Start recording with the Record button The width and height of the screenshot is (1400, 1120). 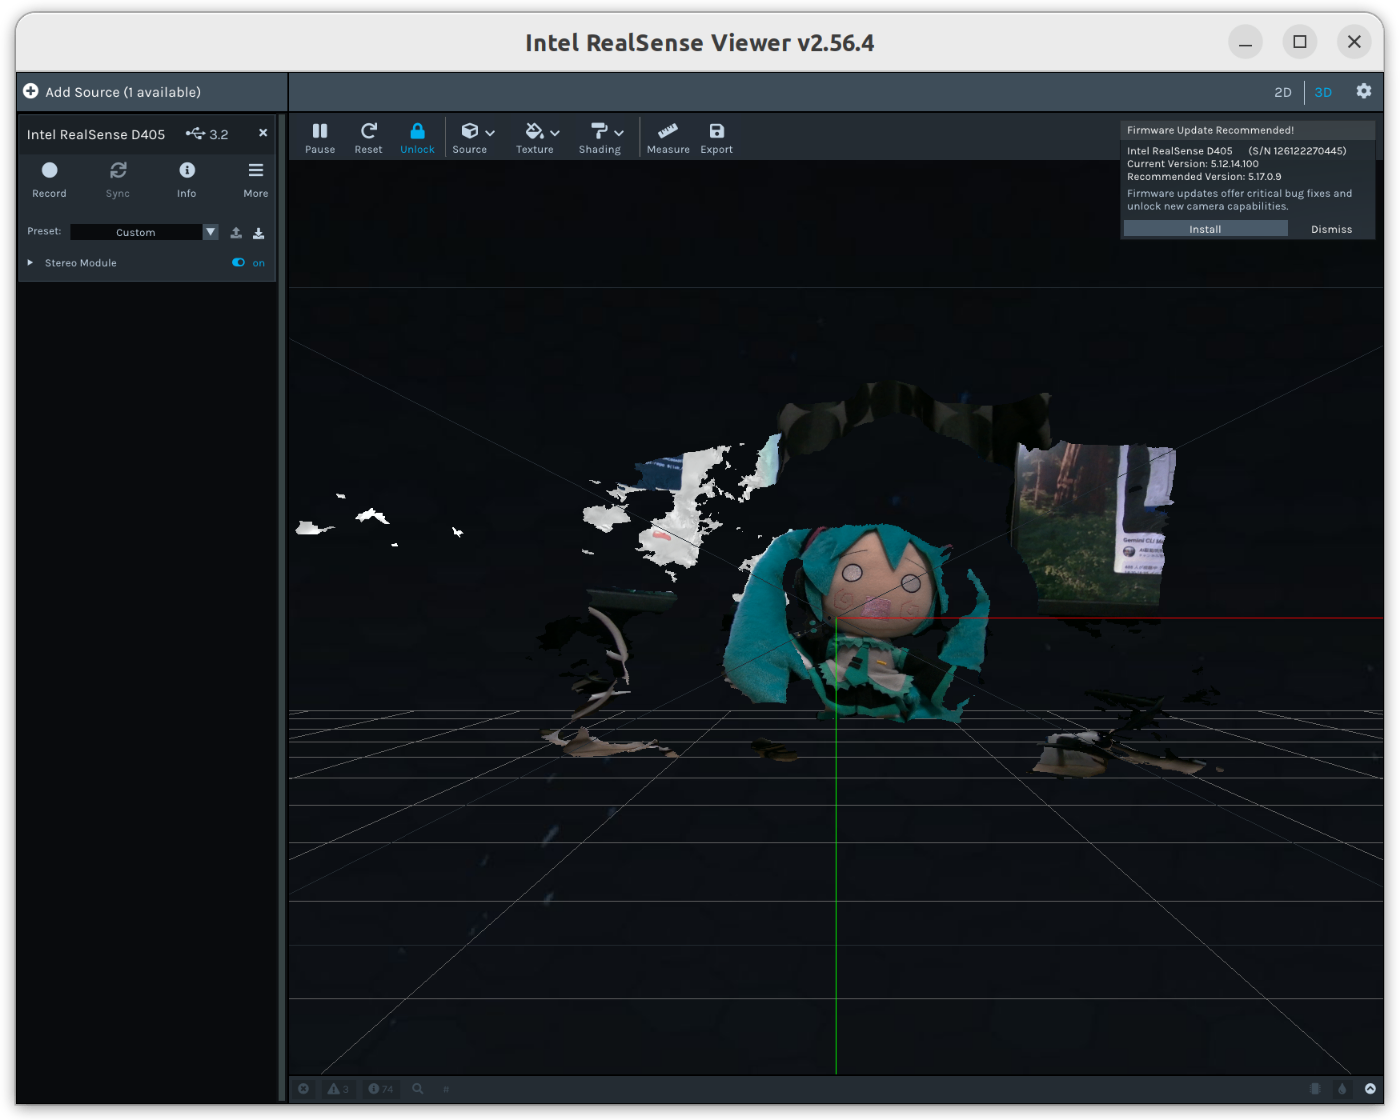pyautogui.click(x=49, y=178)
